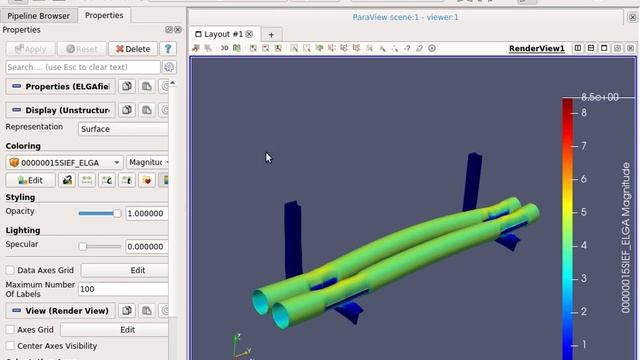Select the Layout #1 tab
The width and height of the screenshot is (640, 360).
coord(223,34)
